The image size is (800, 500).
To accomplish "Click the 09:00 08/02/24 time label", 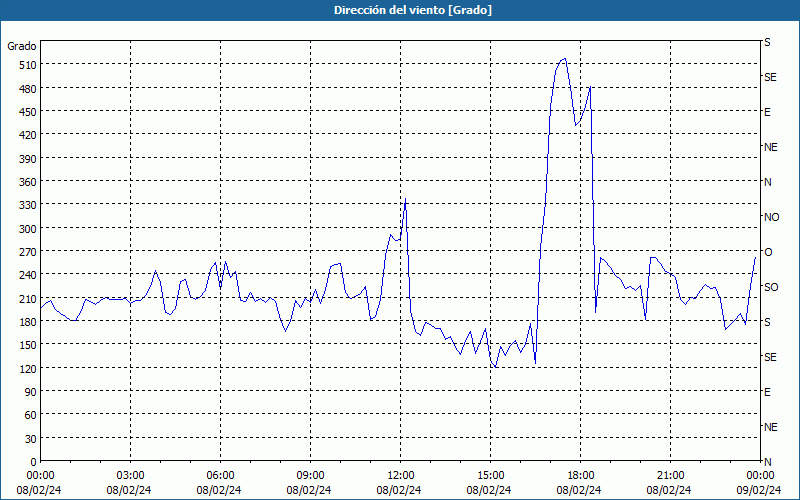I will coord(309,483).
